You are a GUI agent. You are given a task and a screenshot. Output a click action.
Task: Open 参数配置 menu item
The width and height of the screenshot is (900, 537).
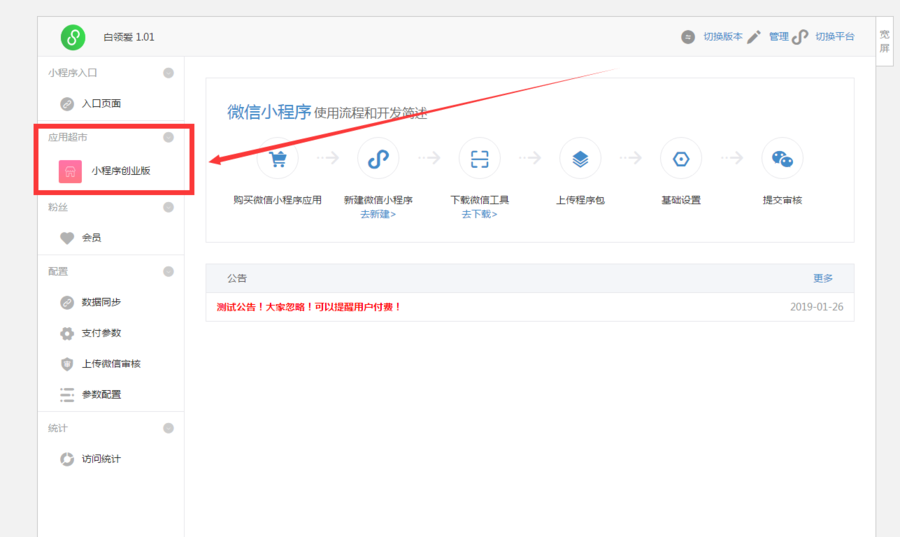[x=101, y=394]
